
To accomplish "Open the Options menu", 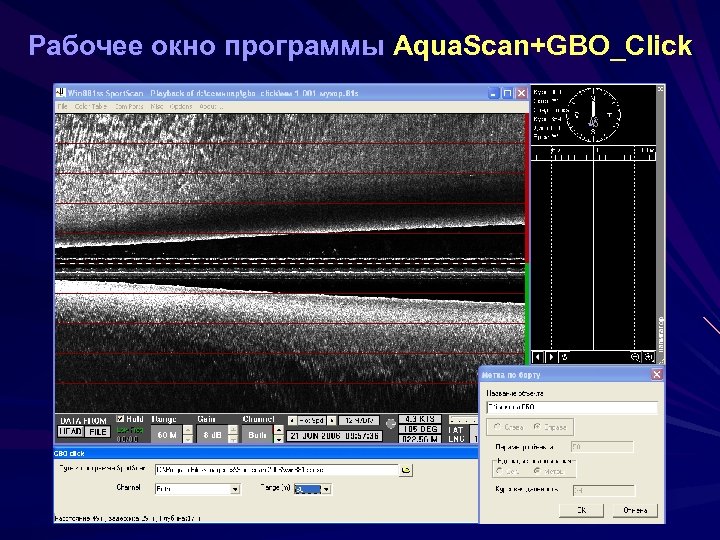I will (x=181, y=107).
